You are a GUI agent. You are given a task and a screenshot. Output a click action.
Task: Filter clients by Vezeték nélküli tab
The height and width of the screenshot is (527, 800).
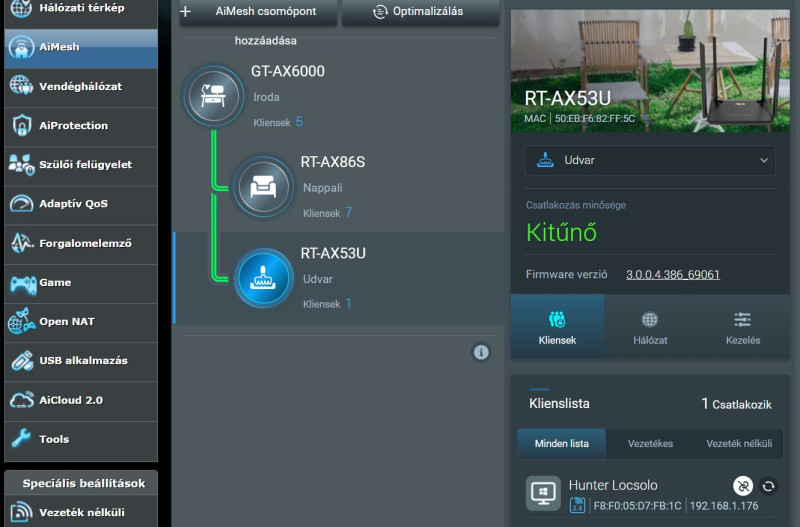click(739, 443)
